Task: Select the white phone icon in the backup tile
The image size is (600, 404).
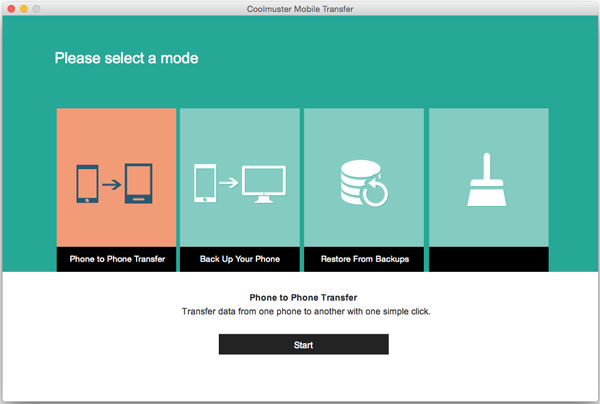Action: point(206,184)
